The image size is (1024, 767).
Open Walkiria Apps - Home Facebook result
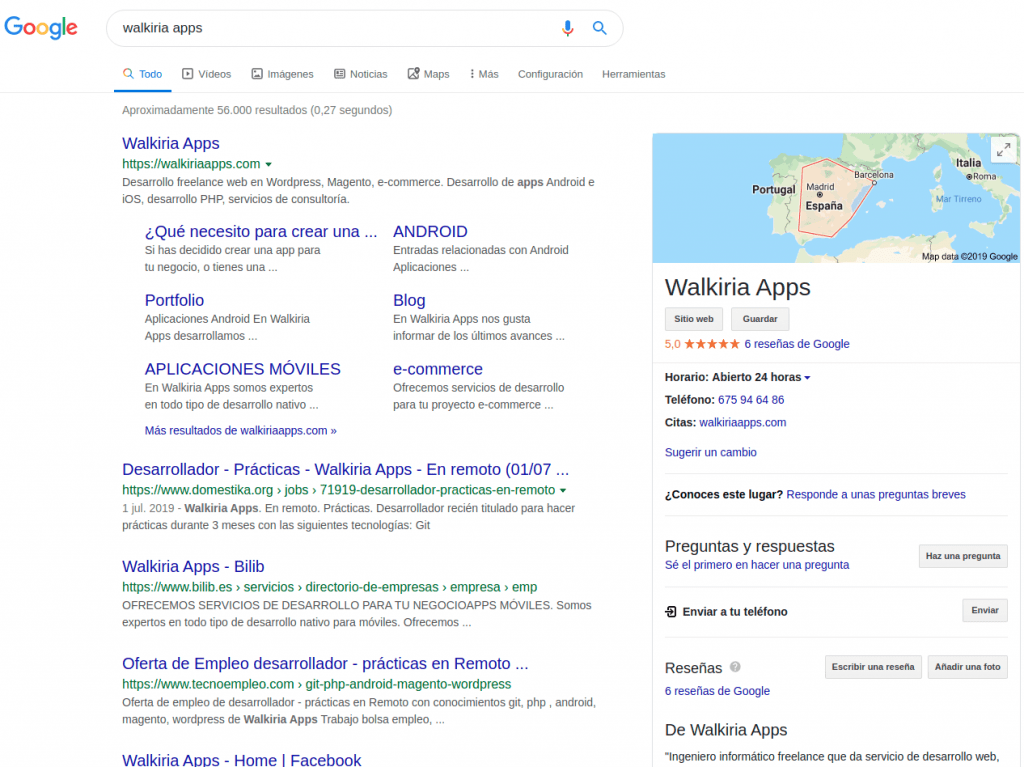click(241, 760)
